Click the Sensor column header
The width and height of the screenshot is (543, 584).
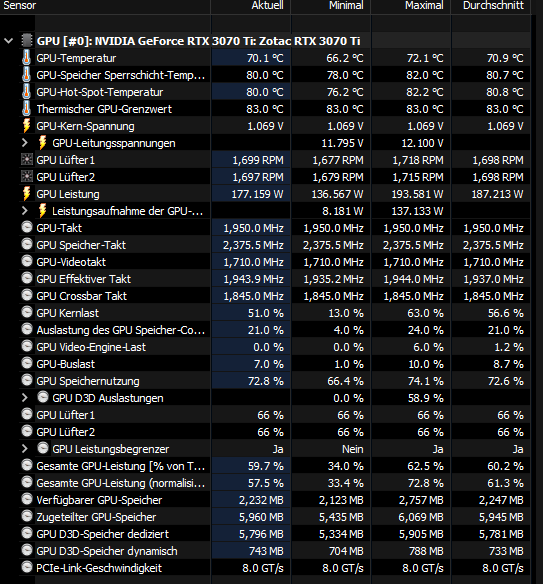pyautogui.click(x=105, y=6)
